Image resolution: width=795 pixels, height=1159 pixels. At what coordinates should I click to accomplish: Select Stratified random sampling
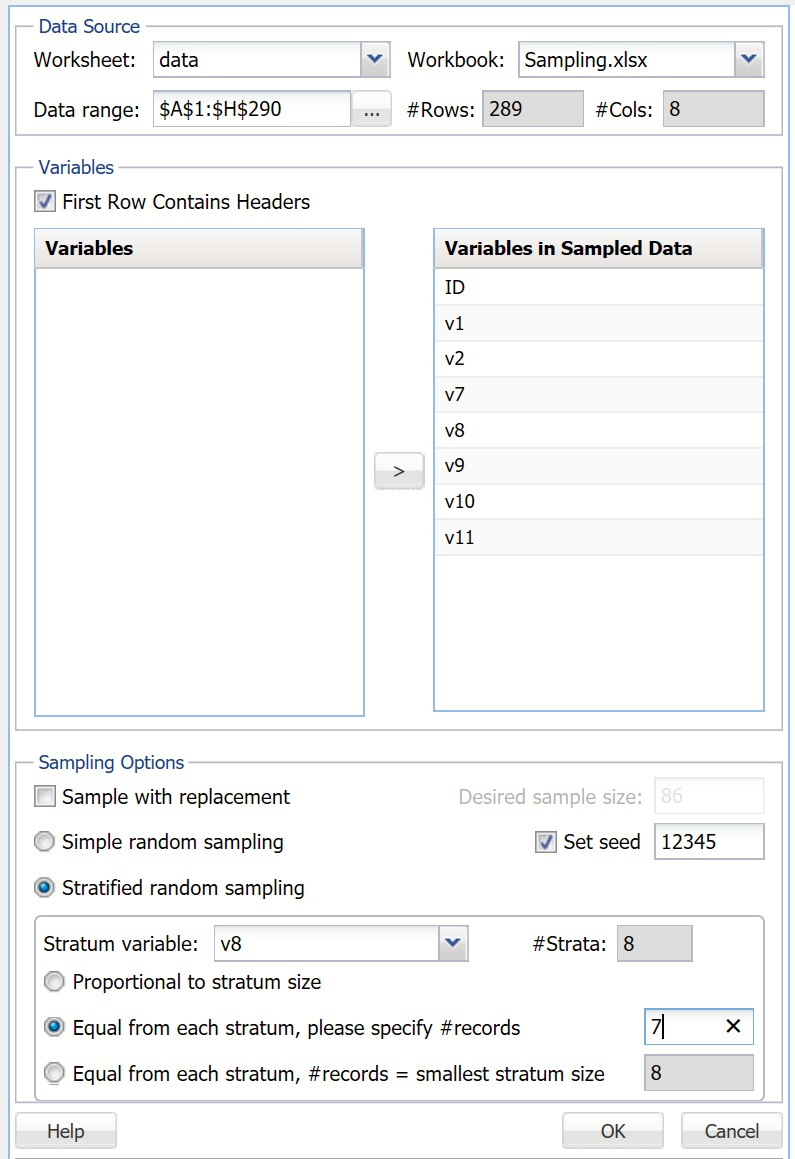[43, 887]
